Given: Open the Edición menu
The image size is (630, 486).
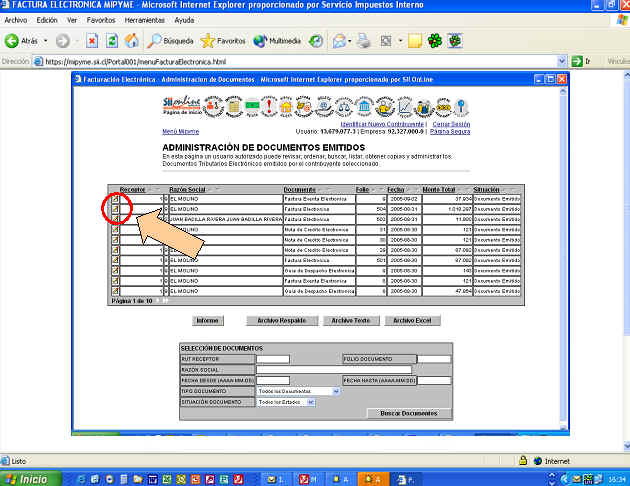Looking at the screenshot, I should (x=47, y=20).
